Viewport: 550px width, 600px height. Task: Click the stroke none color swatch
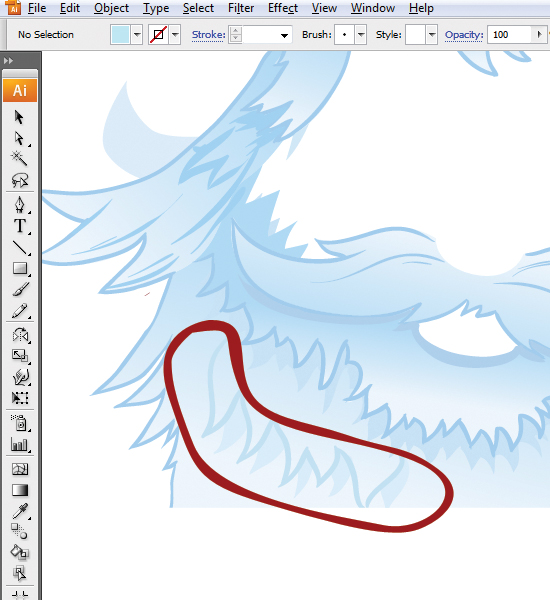tap(158, 35)
